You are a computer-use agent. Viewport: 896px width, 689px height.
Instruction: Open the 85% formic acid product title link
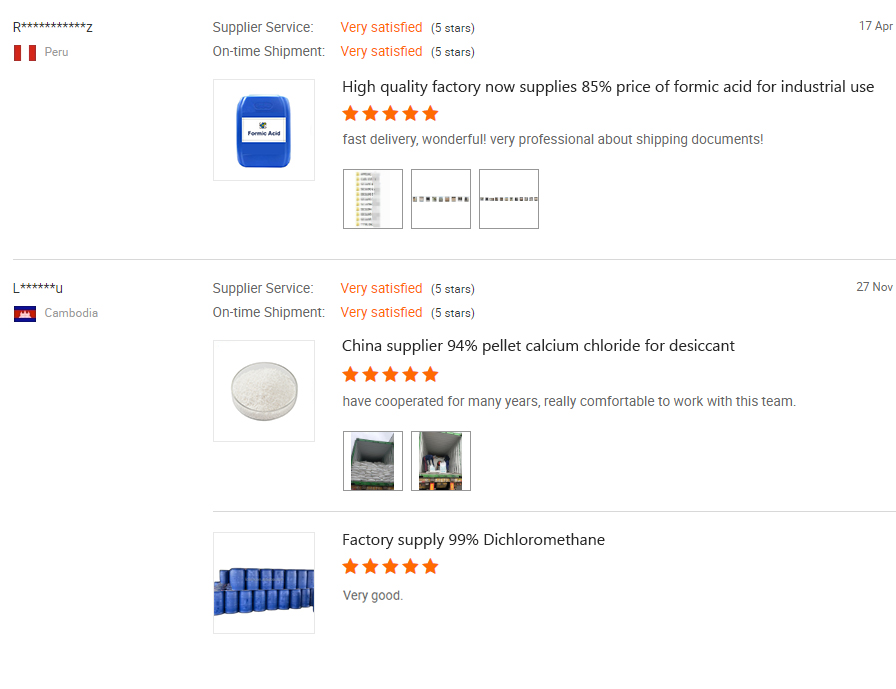pos(608,87)
